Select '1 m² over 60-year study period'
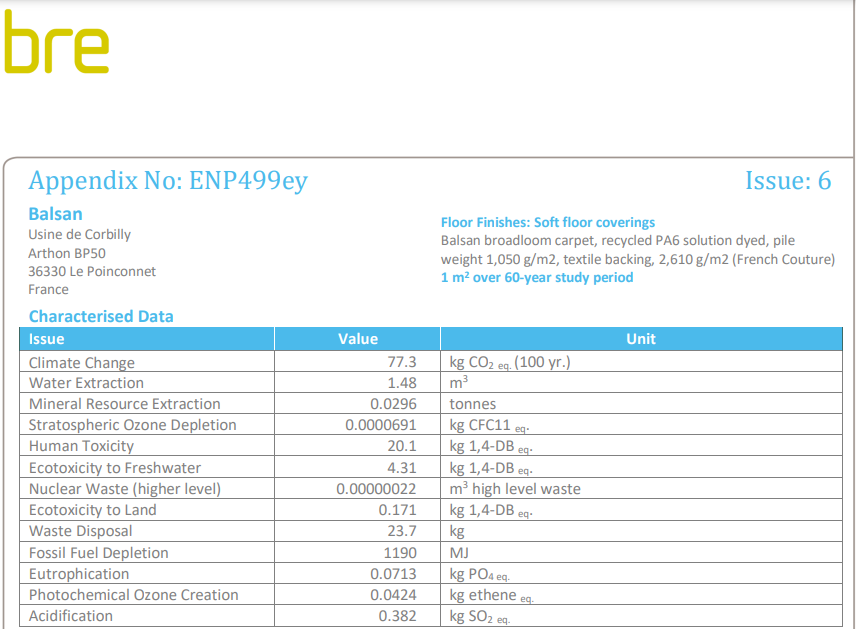The image size is (856, 629). 537,277
